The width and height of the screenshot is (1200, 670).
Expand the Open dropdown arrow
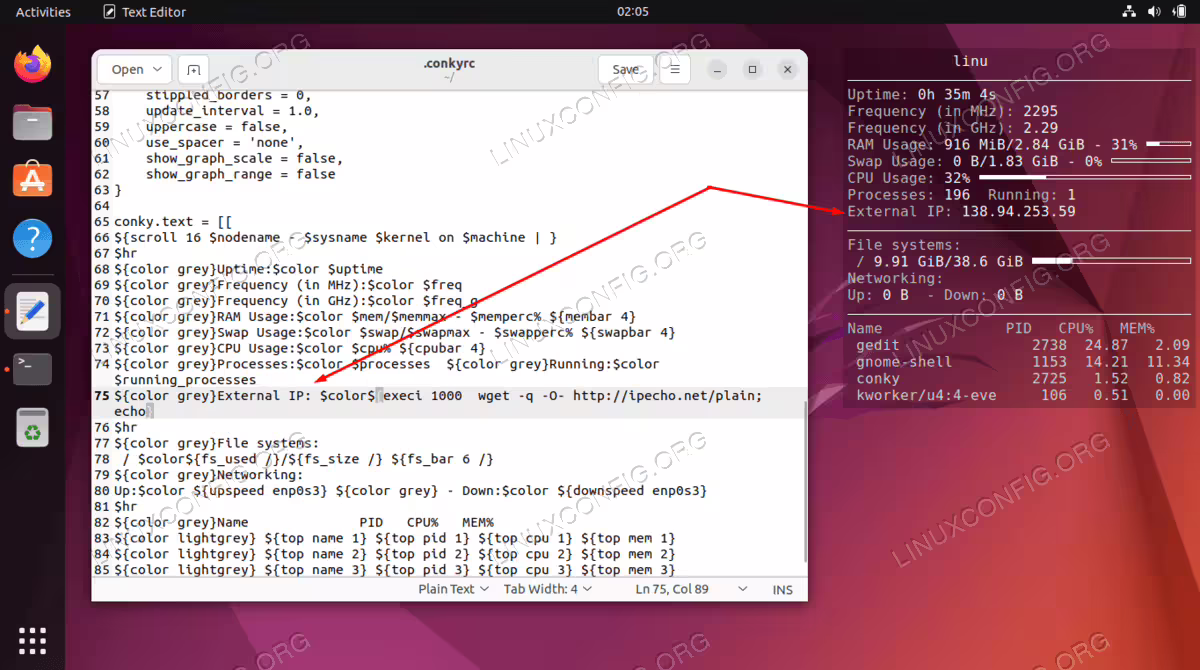click(x=158, y=69)
